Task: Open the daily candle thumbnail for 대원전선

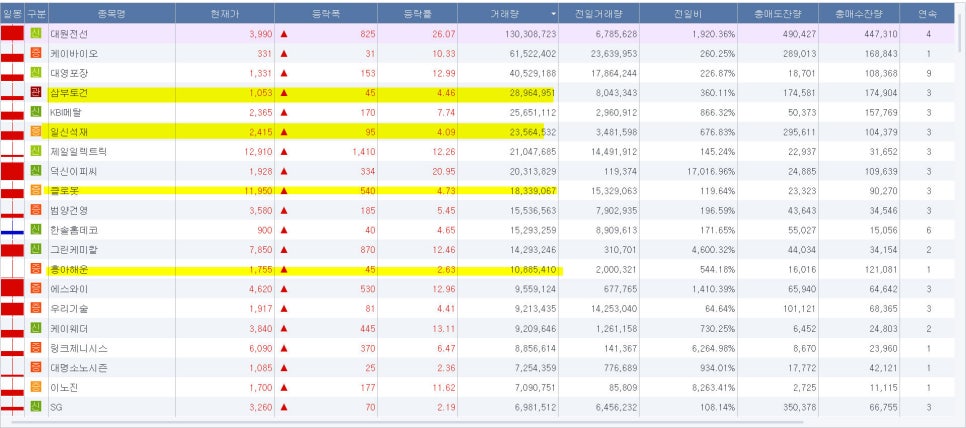Action: [x=12, y=33]
